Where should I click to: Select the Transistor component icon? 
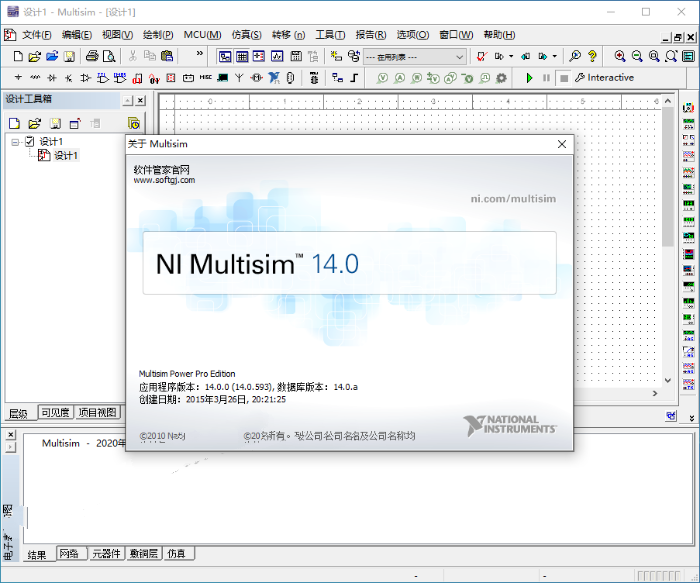(68, 78)
